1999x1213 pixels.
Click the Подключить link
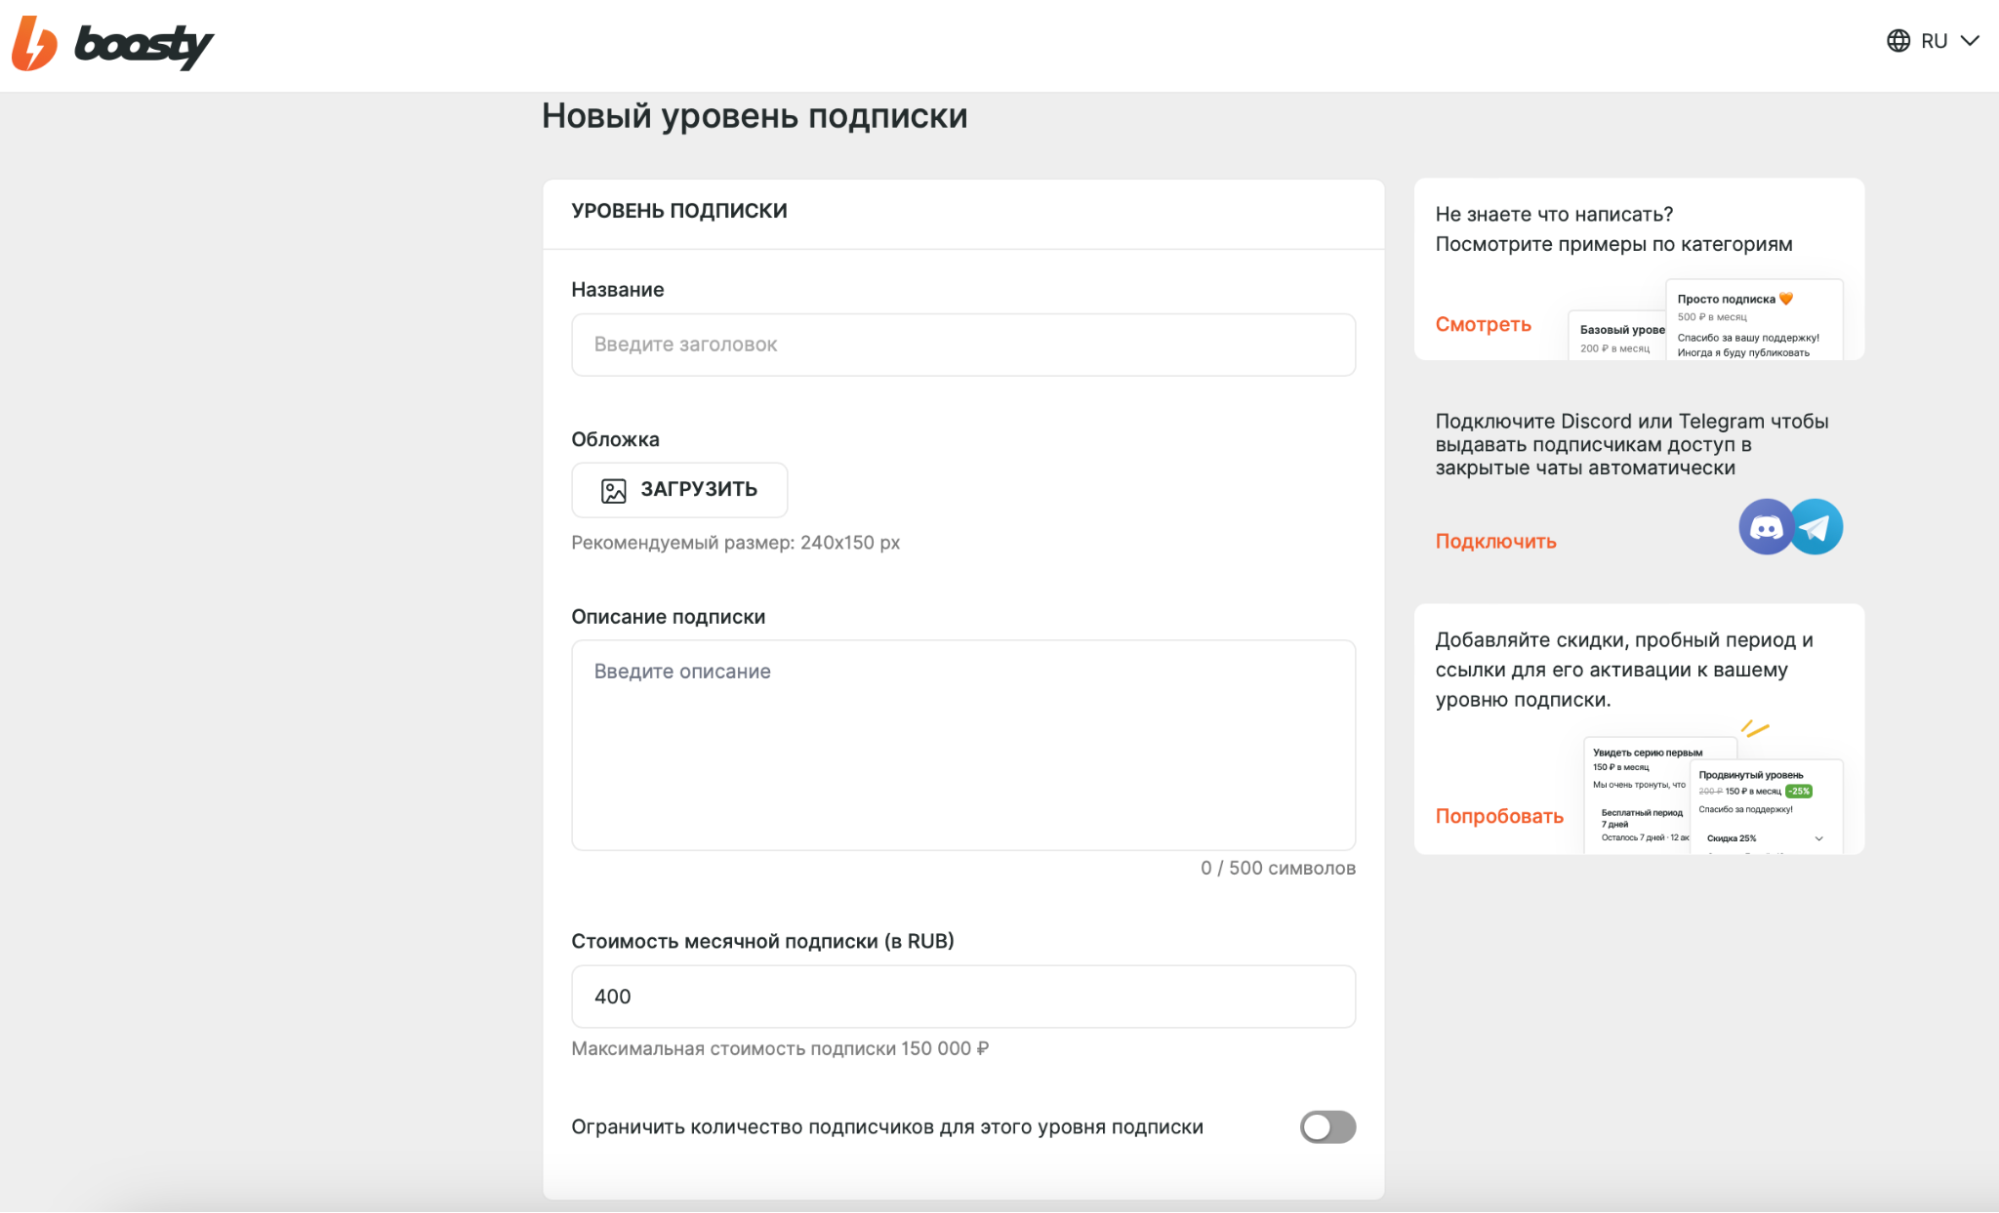tap(1495, 541)
